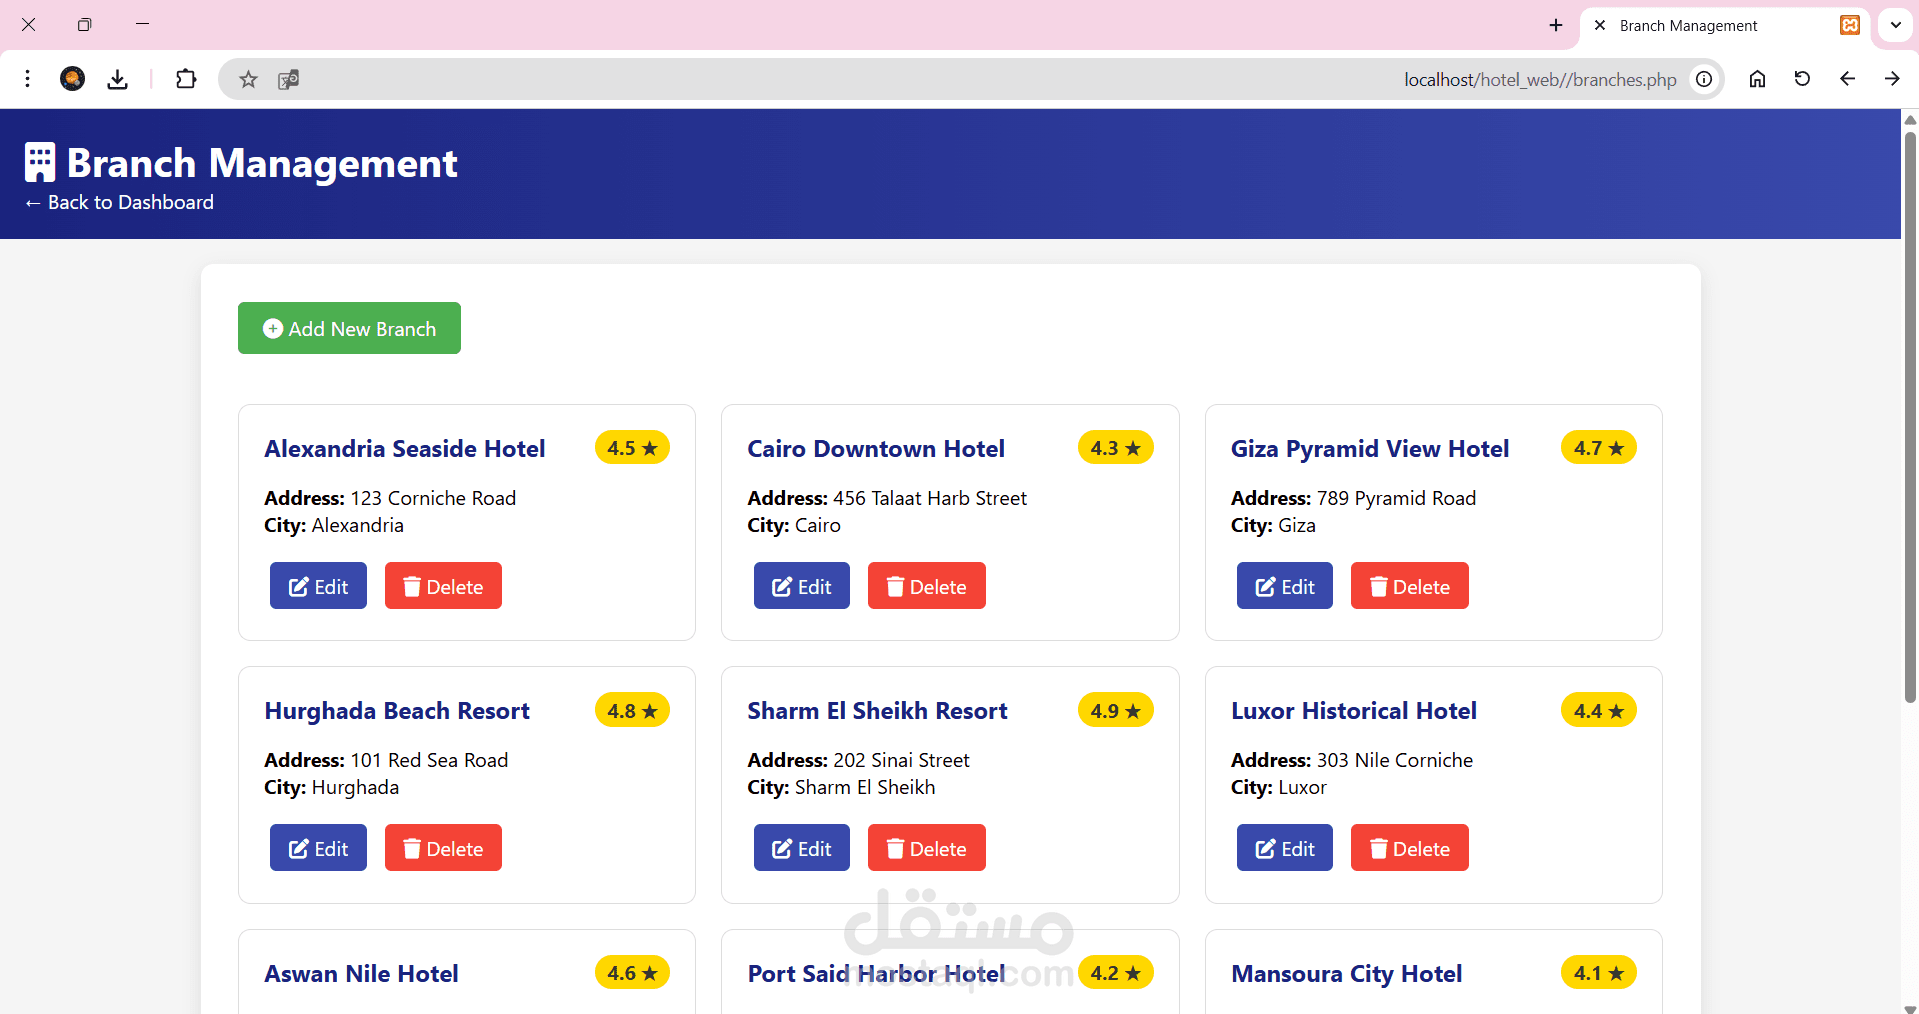This screenshot has height=1014, width=1919.
Task: Delete the Cairo Downtown Hotel branch
Action: pyautogui.click(x=927, y=586)
